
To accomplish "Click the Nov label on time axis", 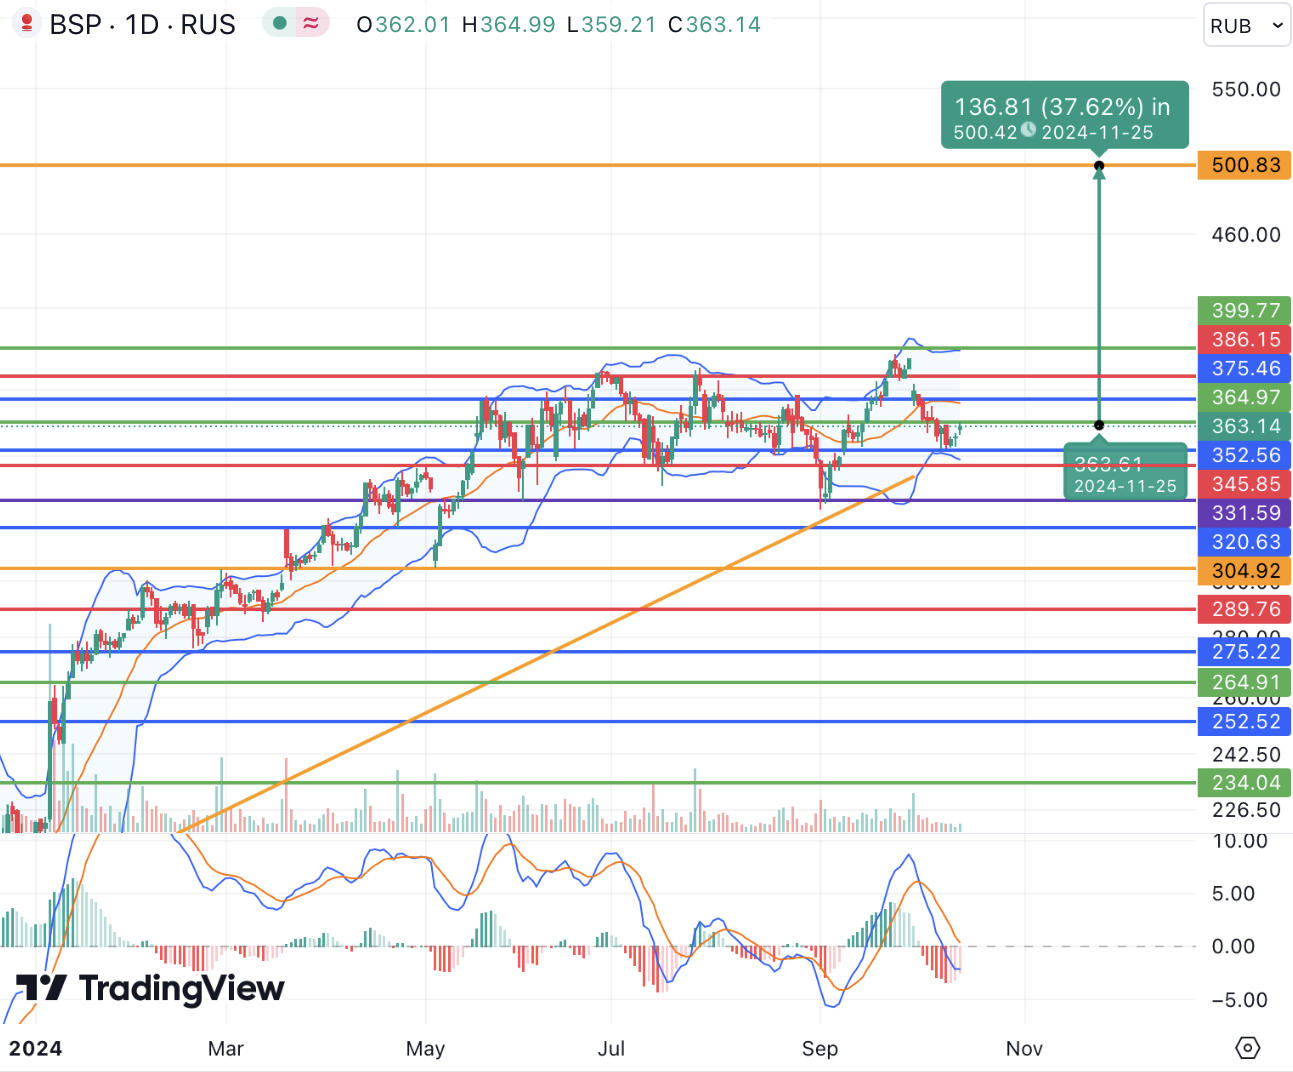I will 1024,1049.
